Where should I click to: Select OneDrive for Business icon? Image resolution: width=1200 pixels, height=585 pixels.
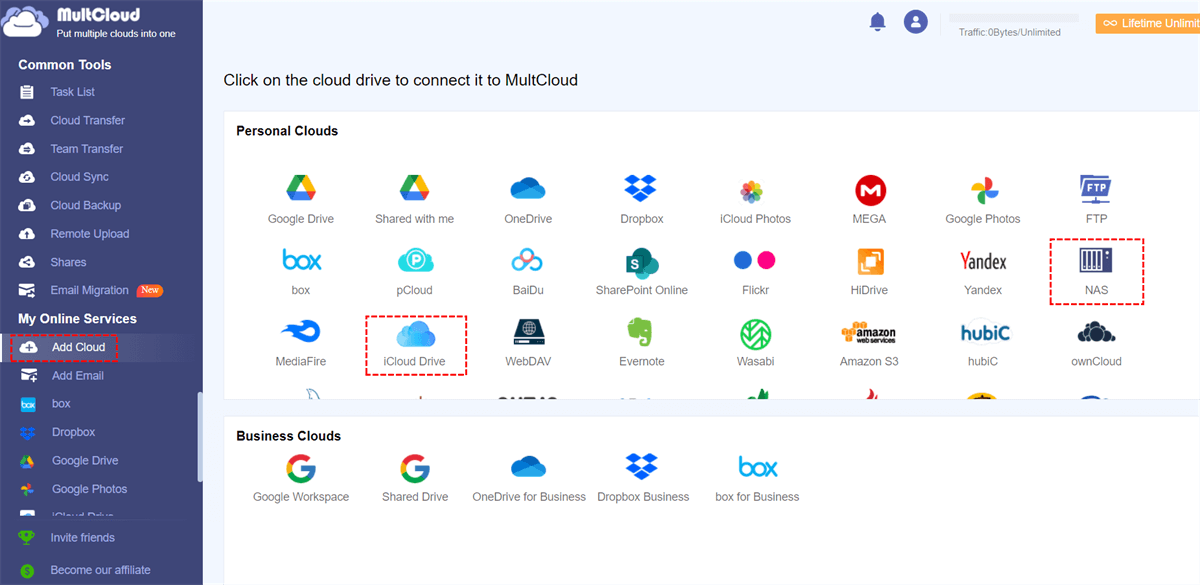point(529,468)
